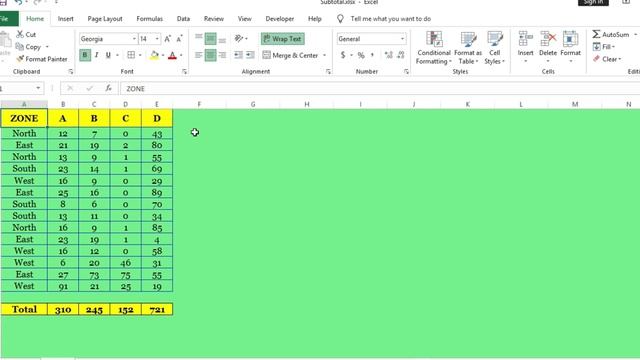Set Bottom Align for cells
The width and height of the screenshot is (640, 360).
coord(222,39)
